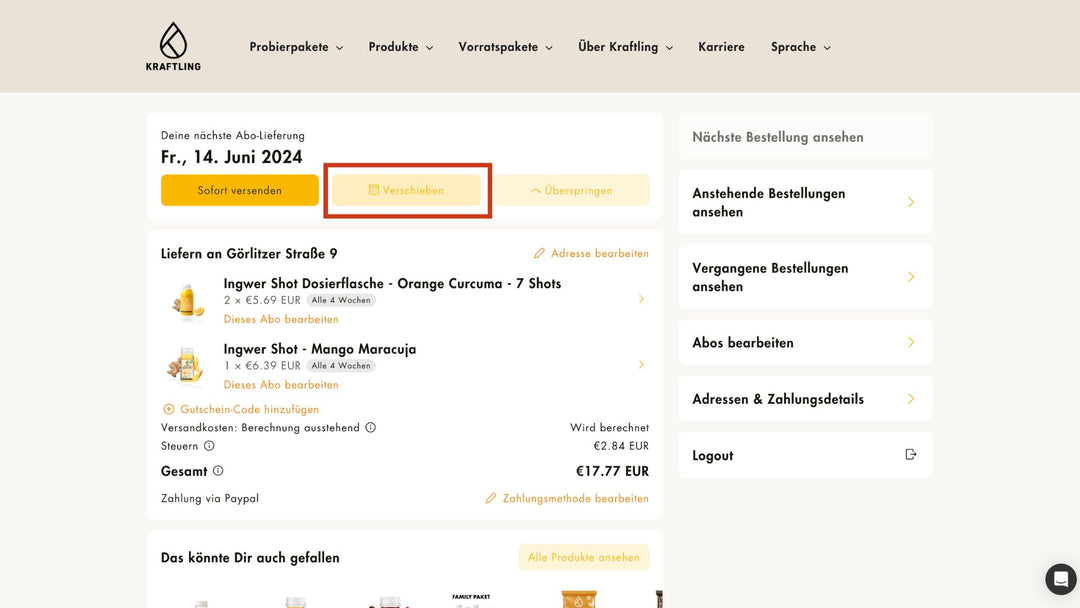Skip delivery with Überspringen button
The image size is (1080, 608).
click(572, 190)
